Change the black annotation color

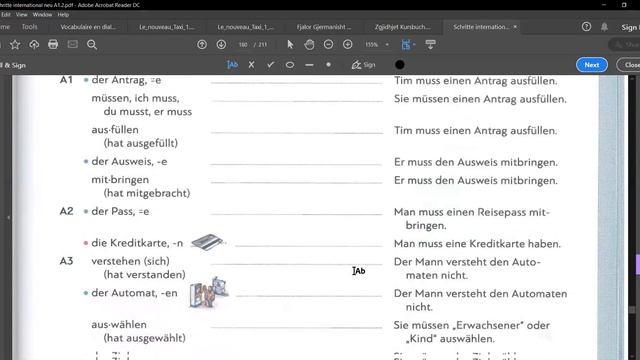point(400,64)
